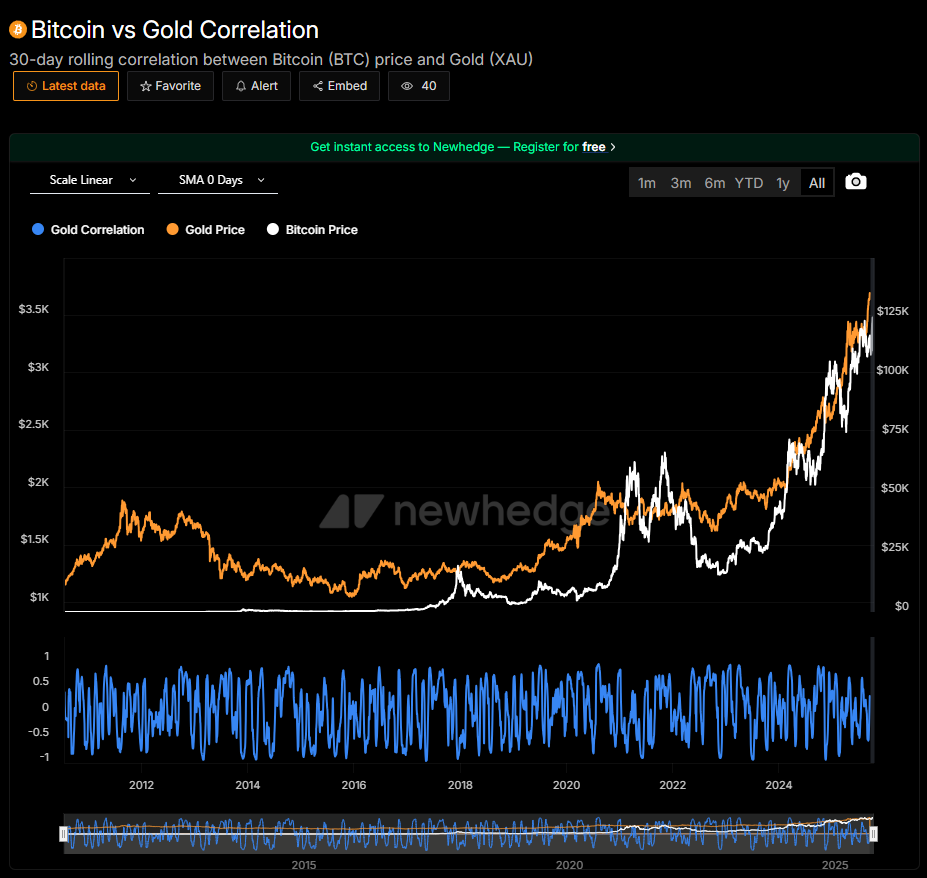The image size is (927, 878).
Task: Open the Scale Linear dropdown
Action: click(x=89, y=180)
